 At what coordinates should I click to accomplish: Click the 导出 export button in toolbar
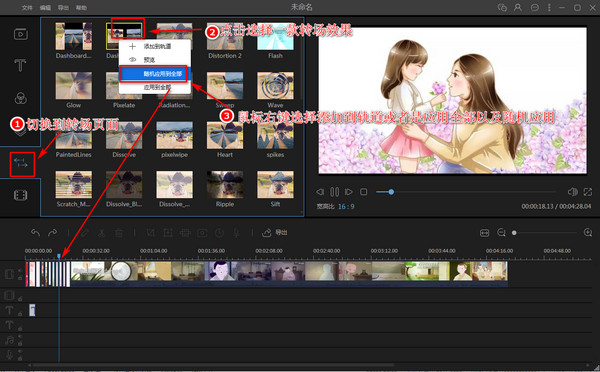point(275,232)
